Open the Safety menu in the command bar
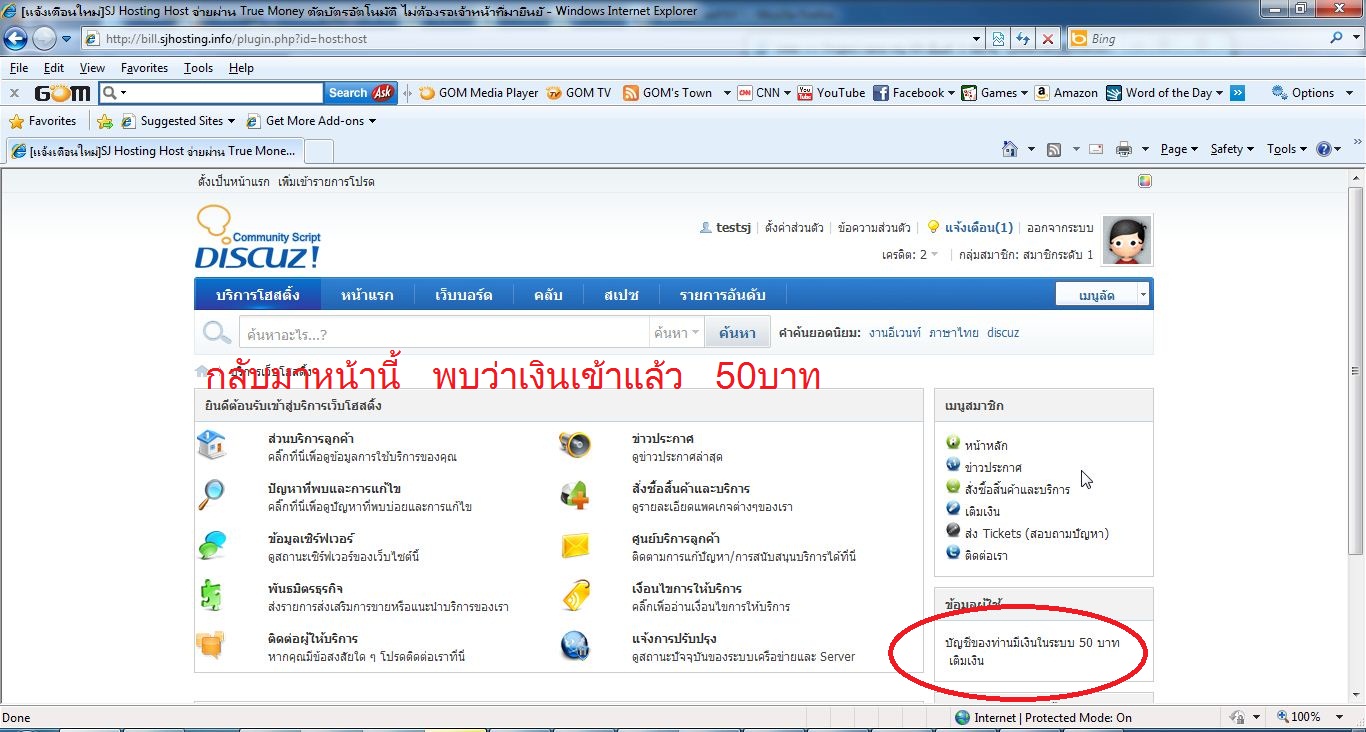 1232,149
